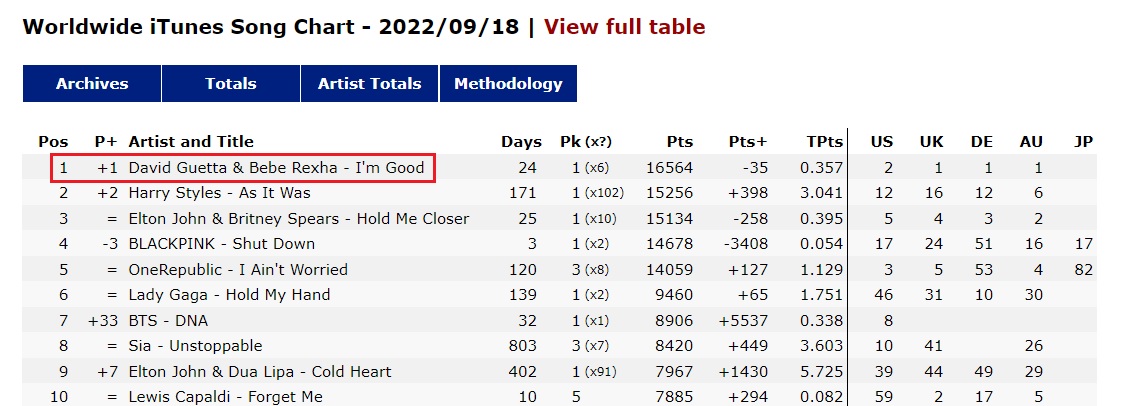Switch to the Totals tab
This screenshot has height=406, width=1129.
tap(230, 84)
